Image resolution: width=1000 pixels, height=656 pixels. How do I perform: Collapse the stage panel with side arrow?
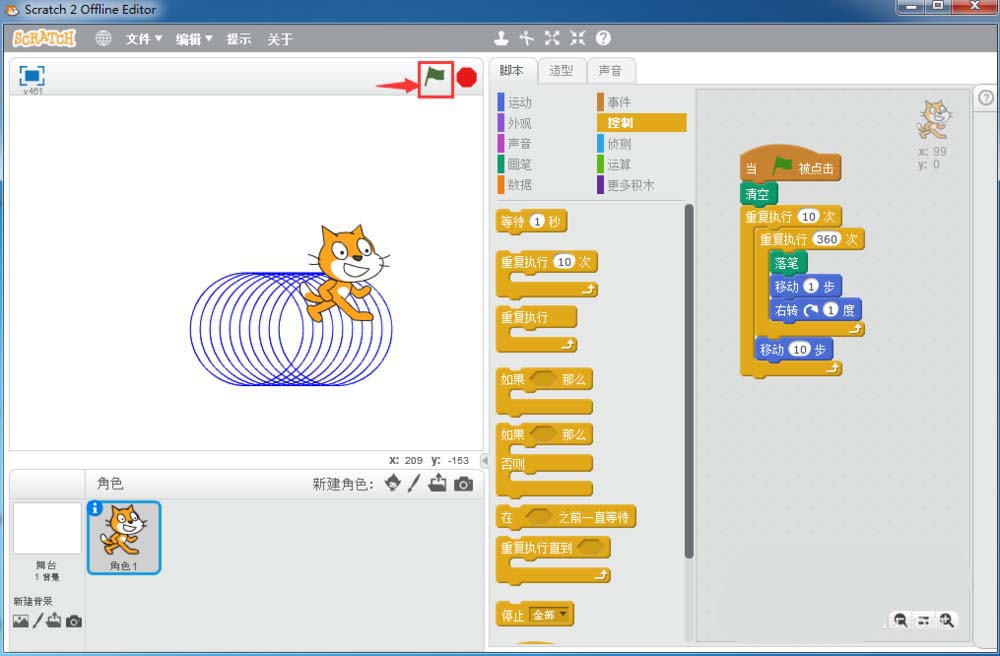[485, 460]
